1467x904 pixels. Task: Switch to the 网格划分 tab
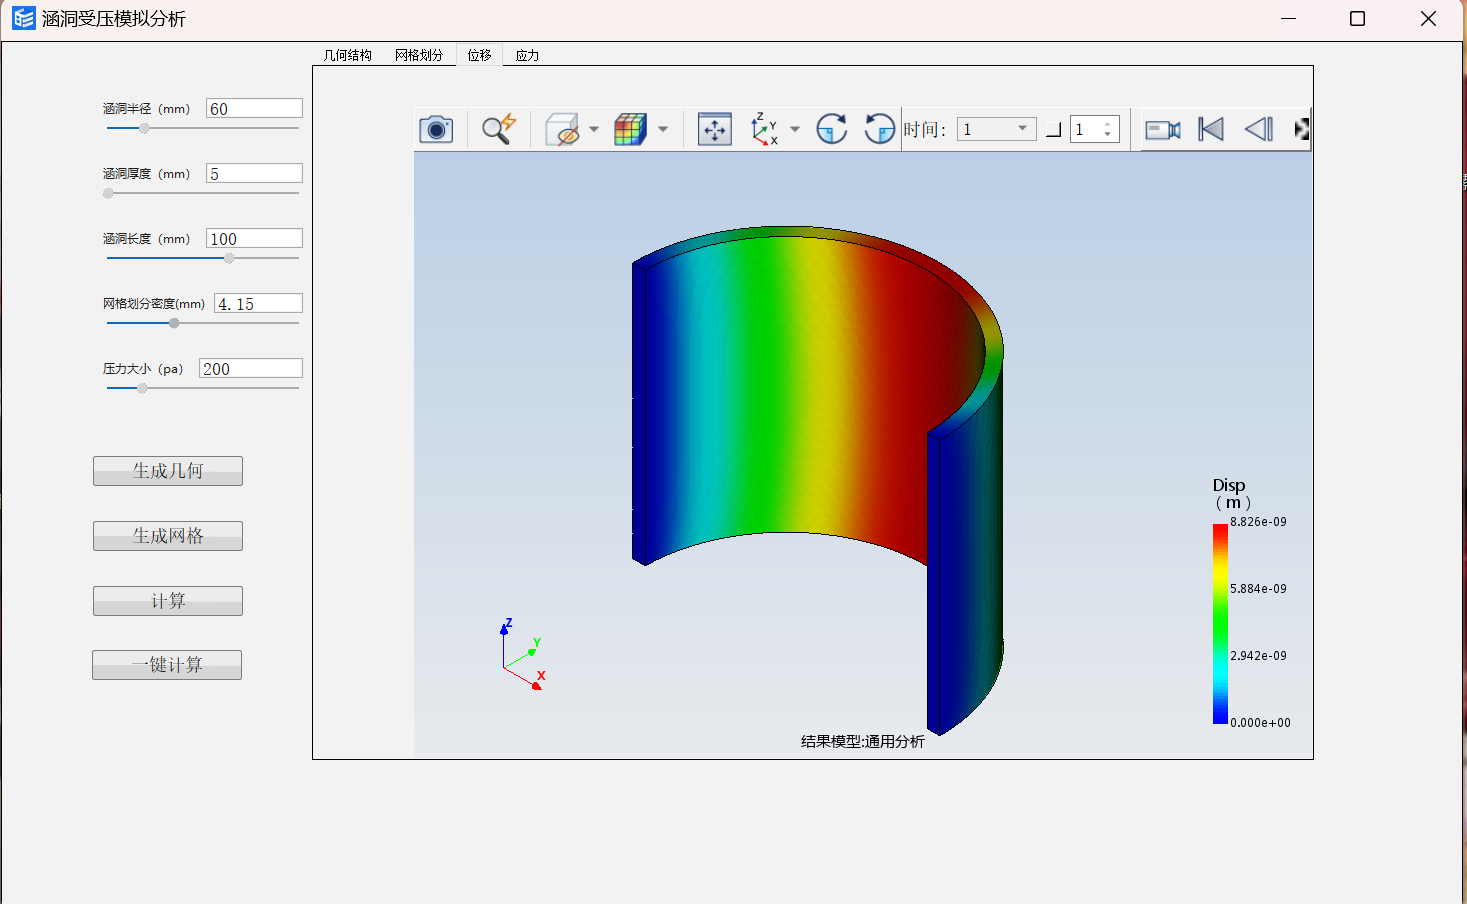click(419, 55)
